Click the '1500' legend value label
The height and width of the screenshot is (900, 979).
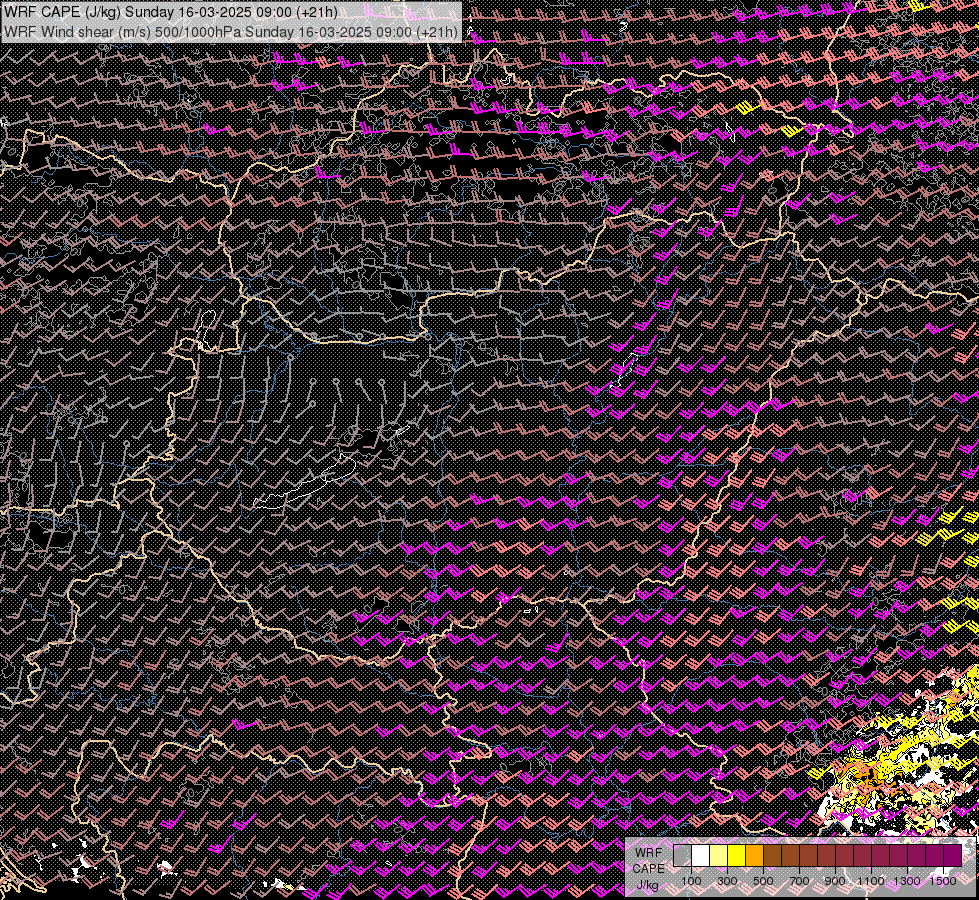point(943,881)
